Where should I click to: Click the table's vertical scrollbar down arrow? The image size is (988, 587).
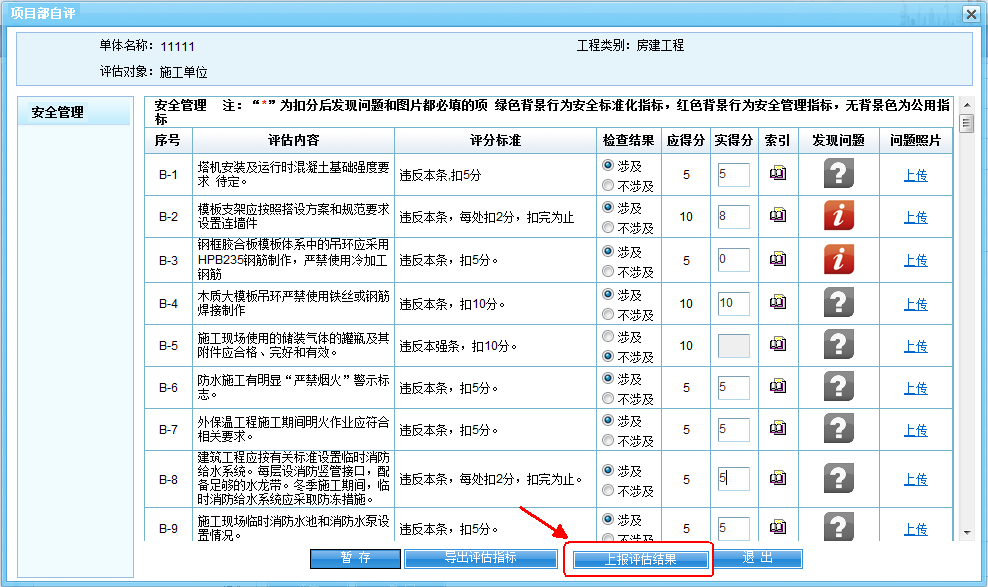coord(966,533)
